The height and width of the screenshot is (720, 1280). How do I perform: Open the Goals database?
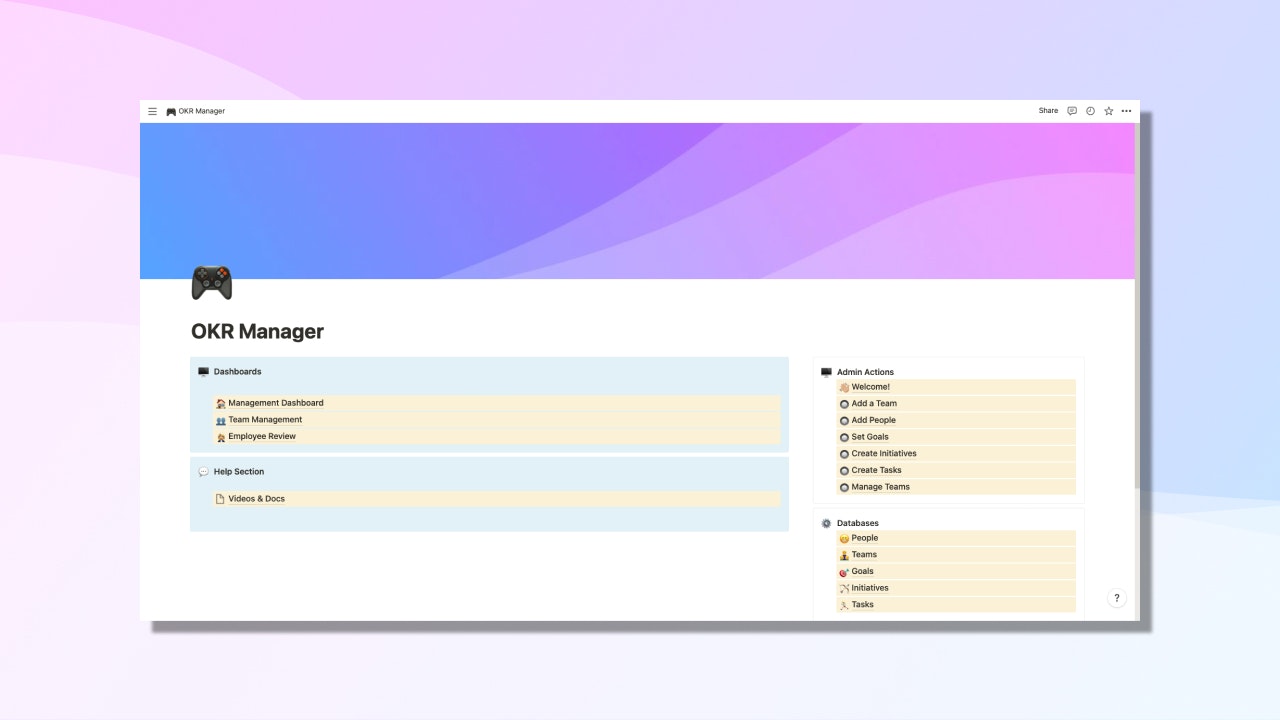(x=956, y=571)
